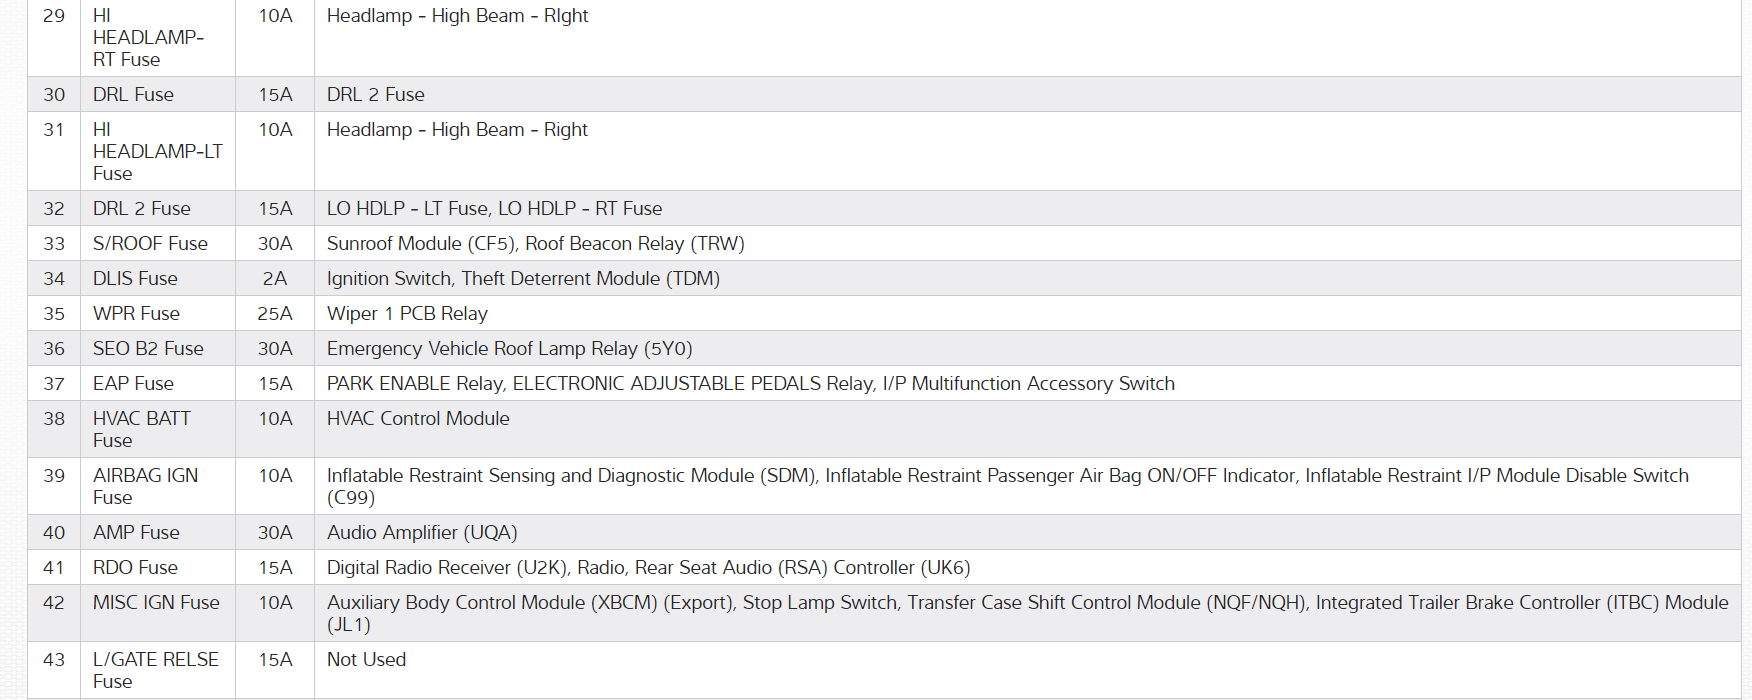Screen dimensions: 1752x700
Task: Select the "AMP Fuse" name cell
Action: (x=136, y=533)
